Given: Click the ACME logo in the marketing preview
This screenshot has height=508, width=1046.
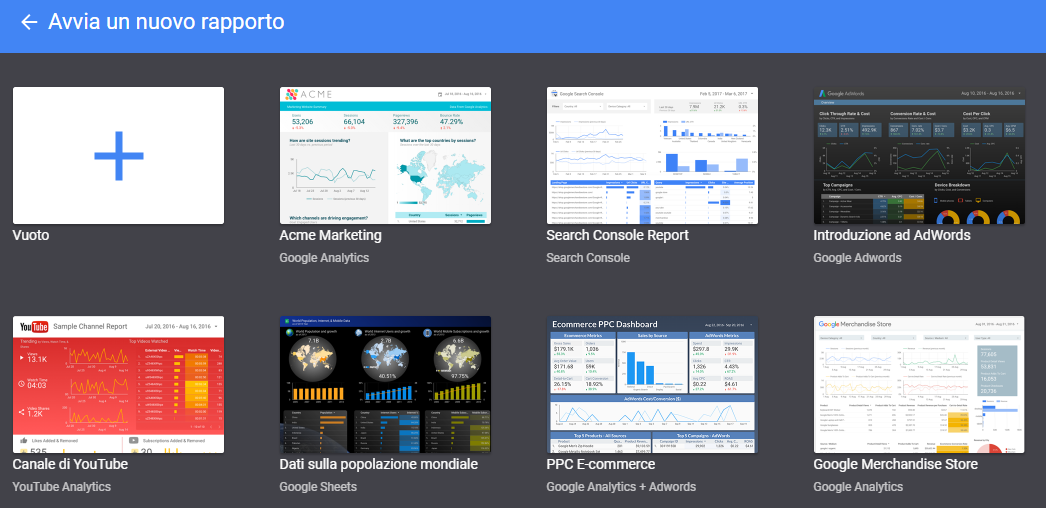Looking at the screenshot, I should point(309,95).
